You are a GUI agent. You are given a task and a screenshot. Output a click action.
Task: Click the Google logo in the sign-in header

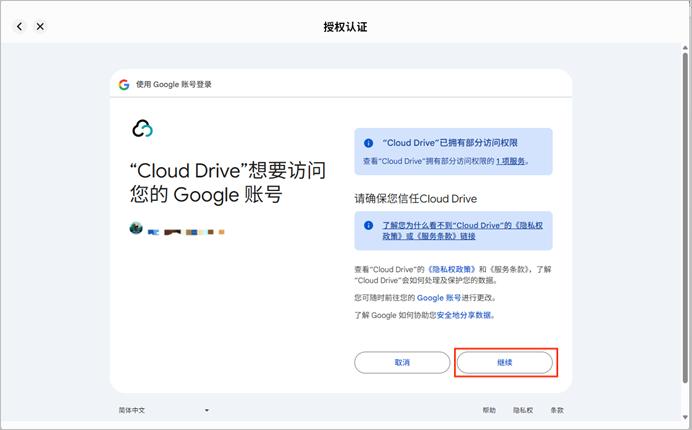[124, 85]
